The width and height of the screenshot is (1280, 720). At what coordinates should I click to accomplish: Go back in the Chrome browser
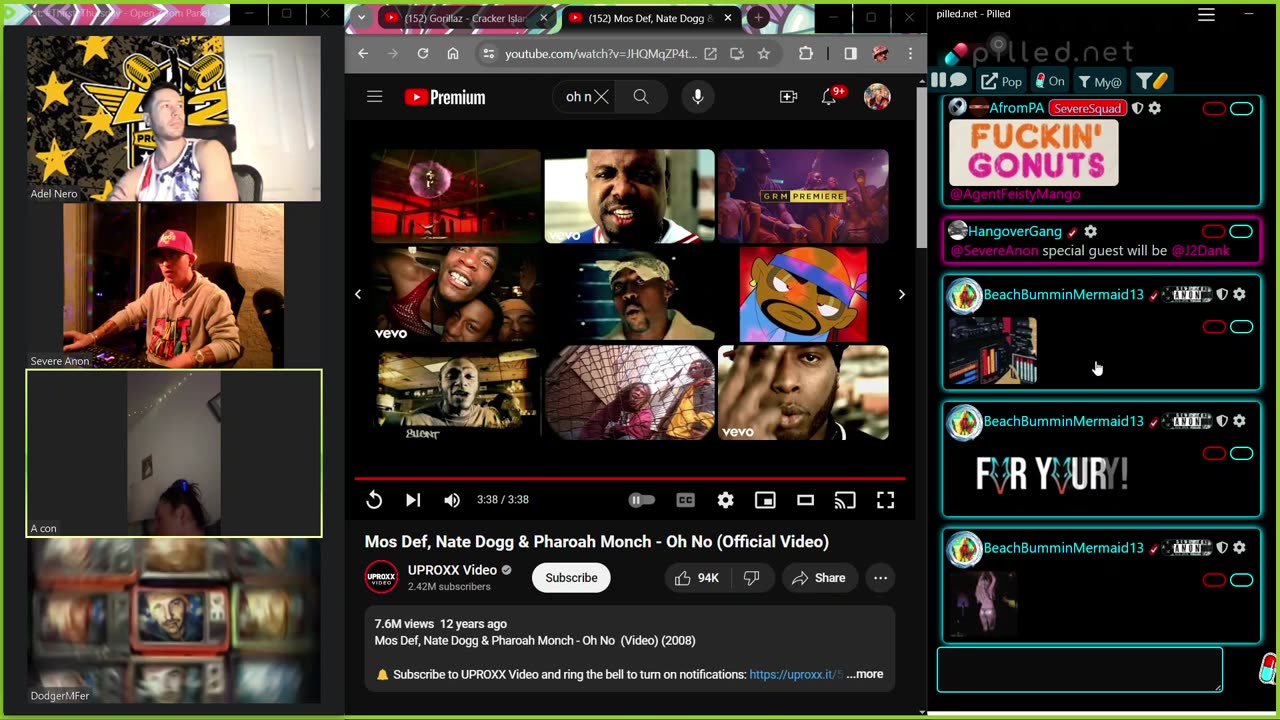(x=363, y=54)
